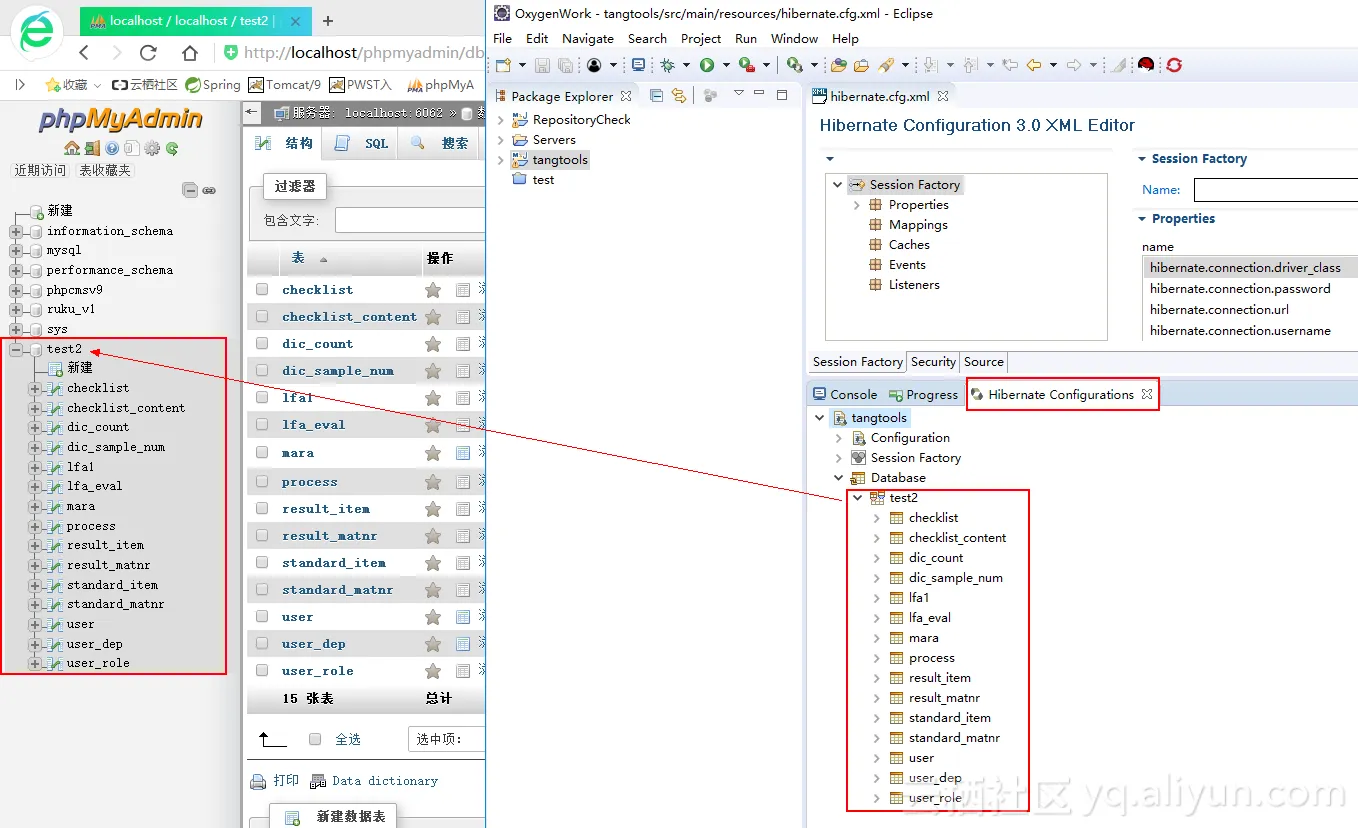Go to browser home page
The width and height of the screenshot is (1358, 828).
tap(190, 53)
